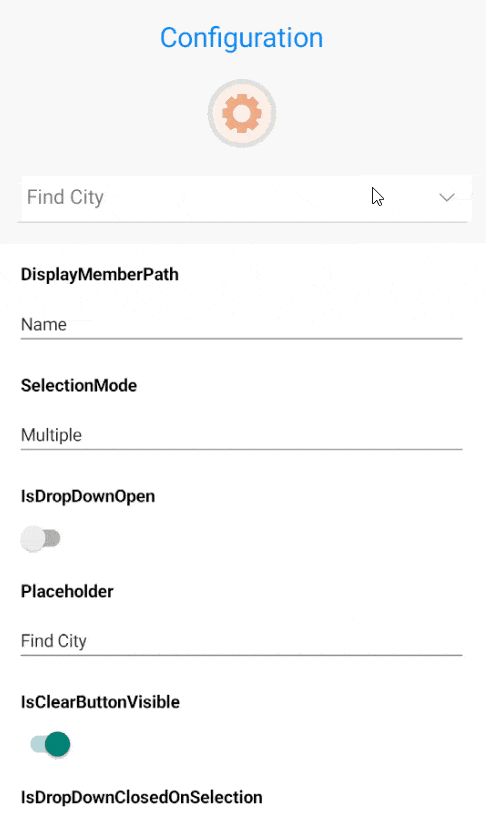Click the SelectionMode label

click(x=79, y=385)
